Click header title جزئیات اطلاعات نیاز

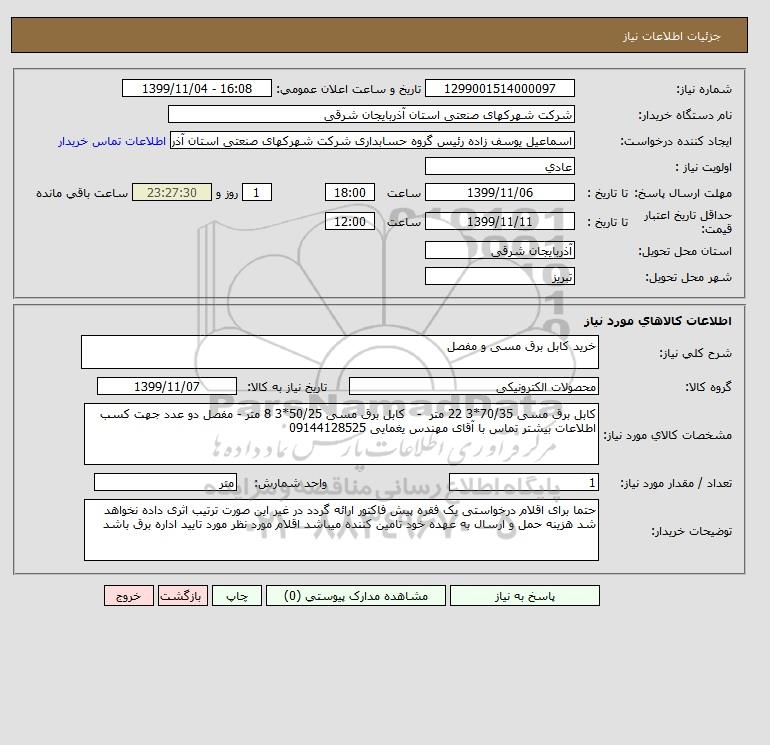pos(672,36)
